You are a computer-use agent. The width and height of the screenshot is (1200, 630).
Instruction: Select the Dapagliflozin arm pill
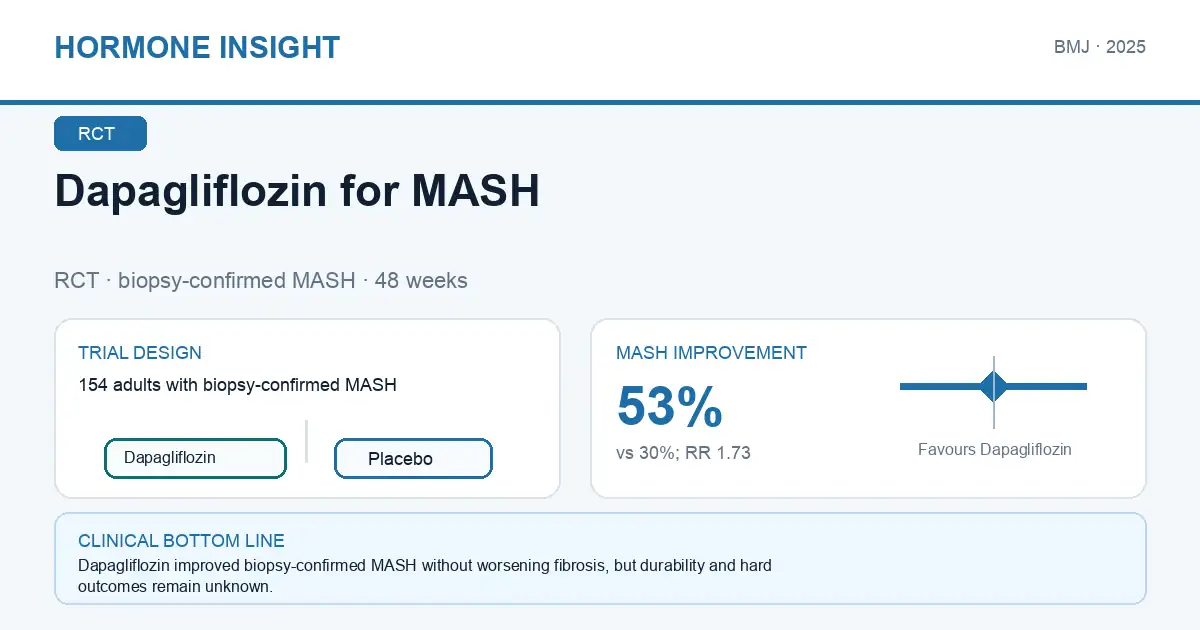196,458
